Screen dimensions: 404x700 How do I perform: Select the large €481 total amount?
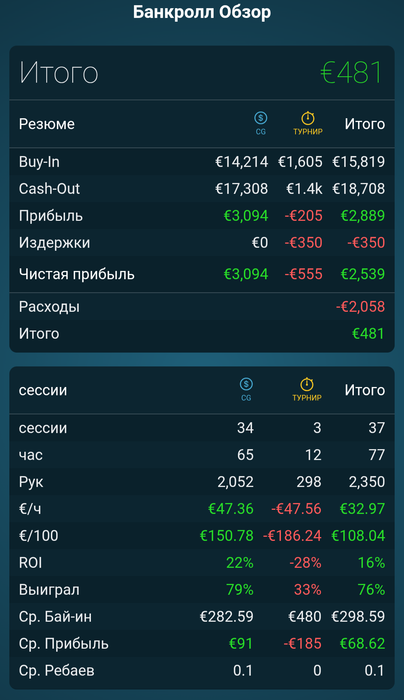pos(352,72)
